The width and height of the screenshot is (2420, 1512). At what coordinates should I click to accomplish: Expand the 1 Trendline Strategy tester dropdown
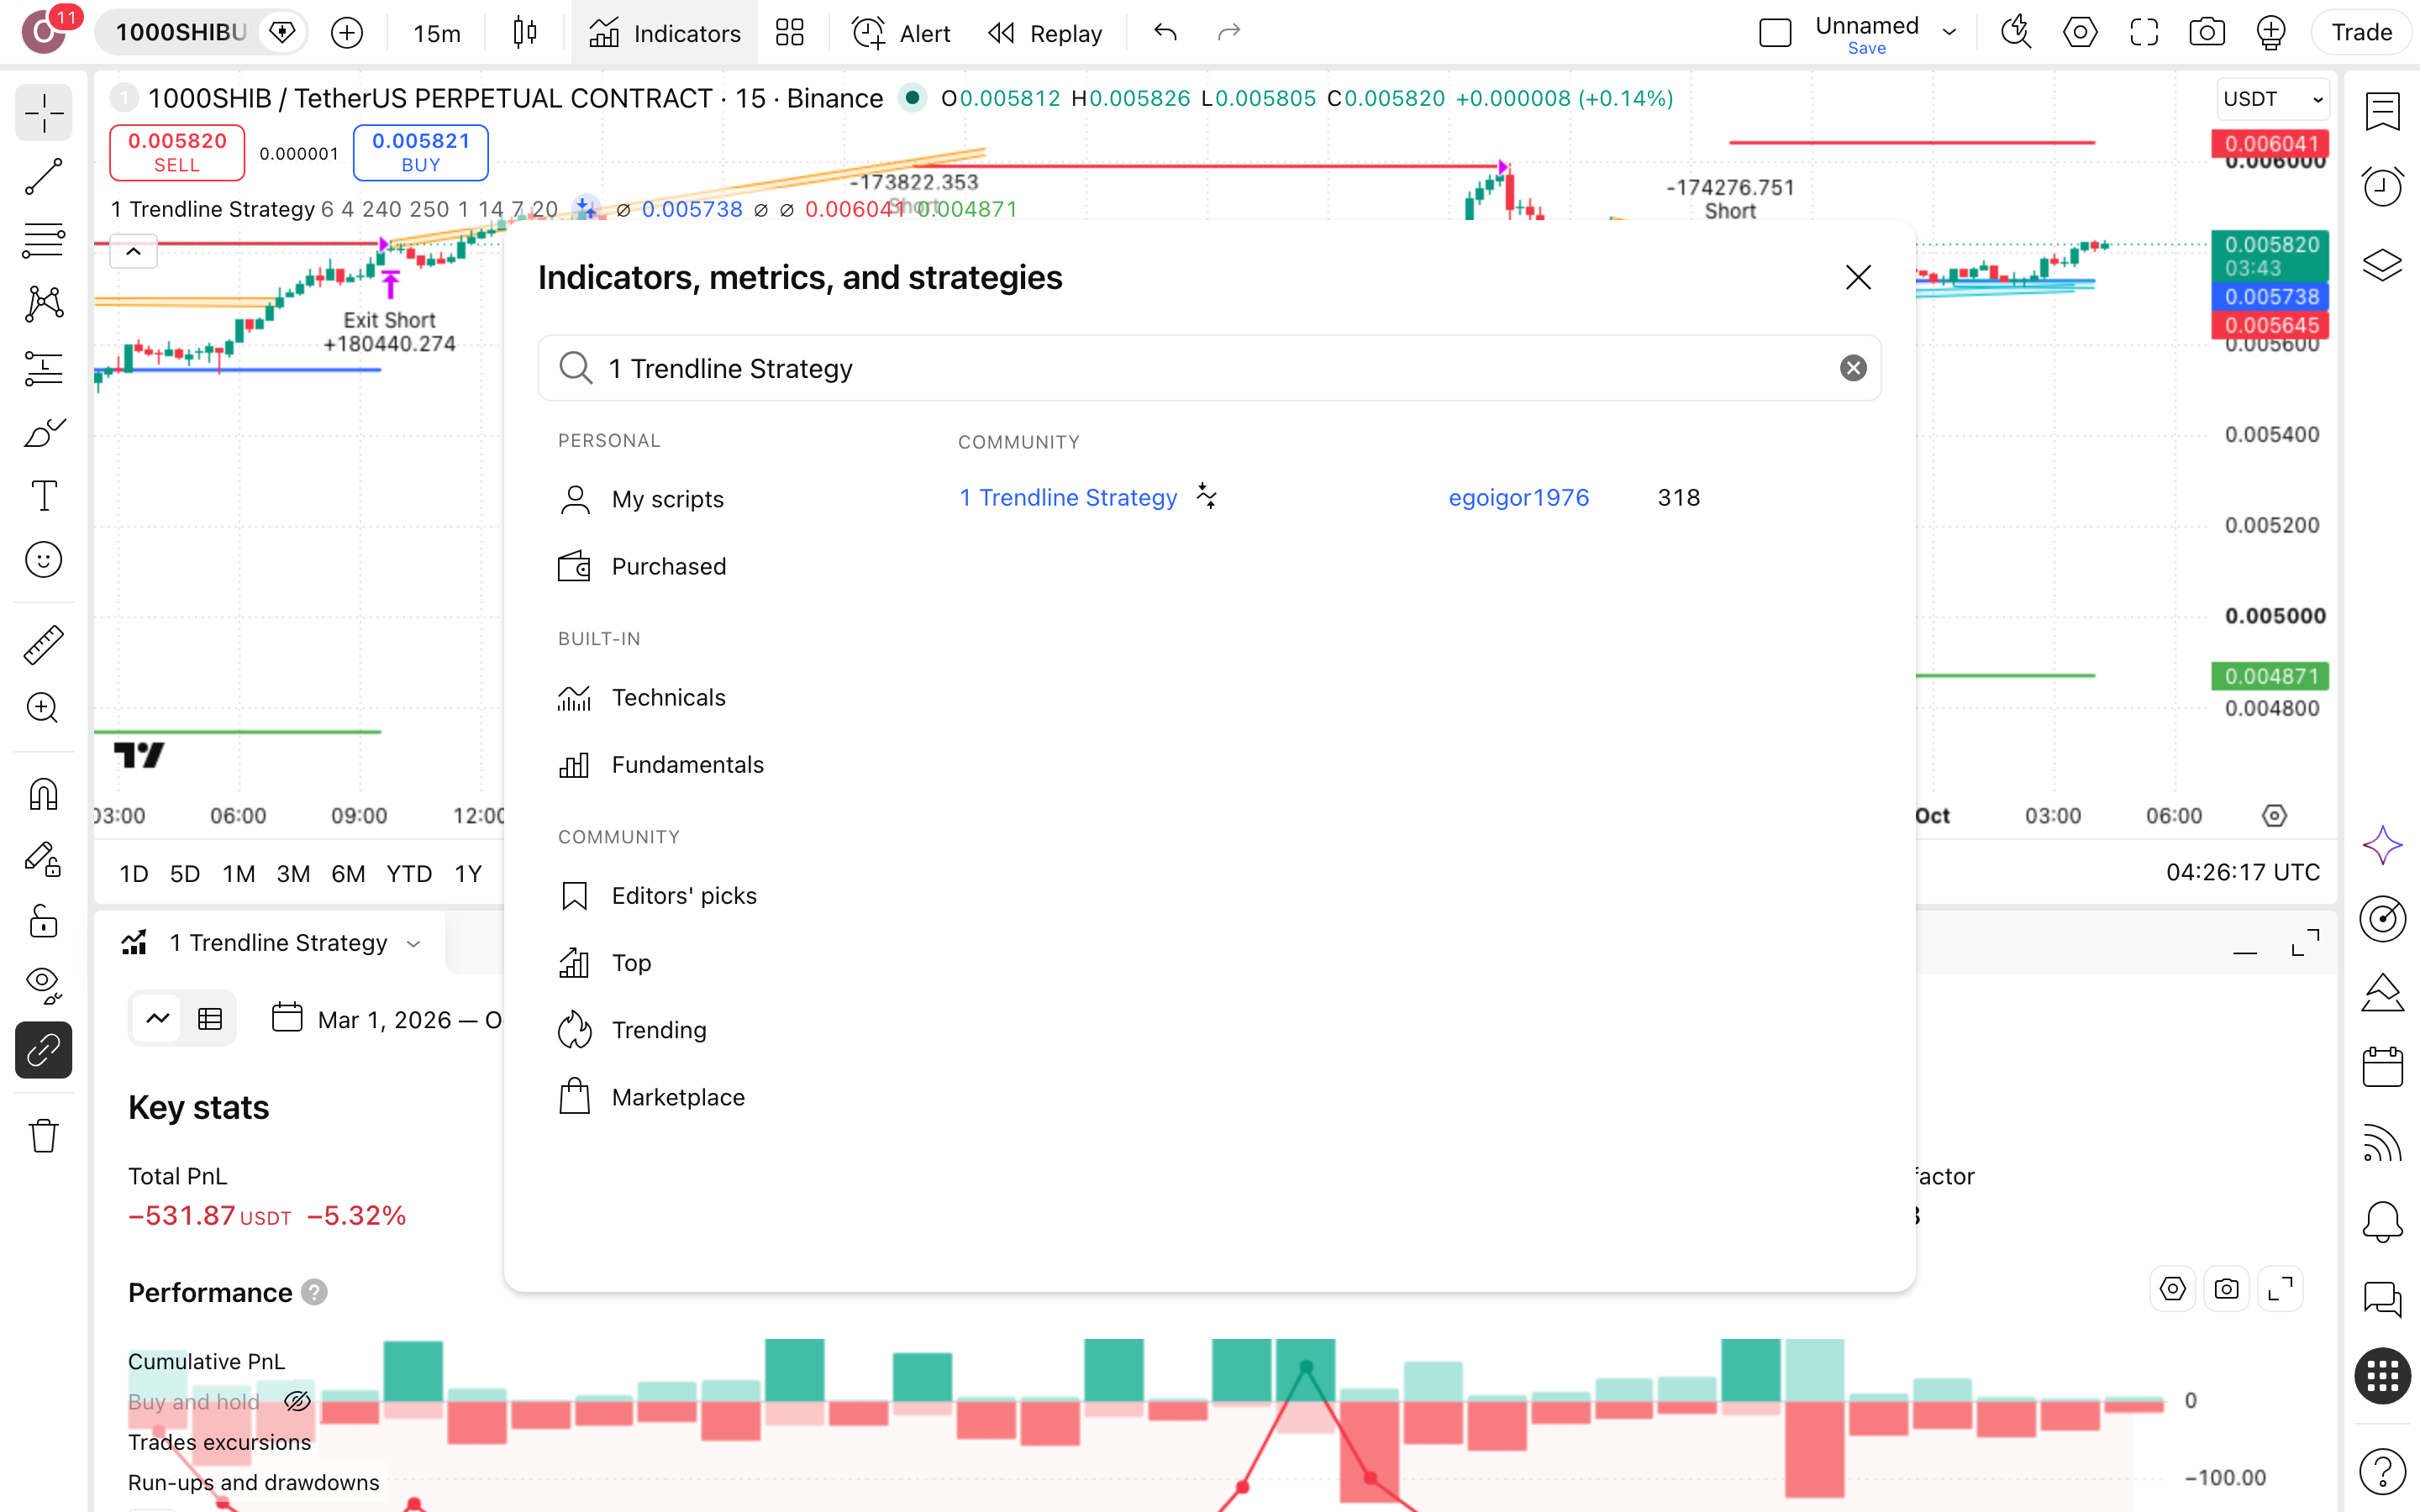[414, 943]
